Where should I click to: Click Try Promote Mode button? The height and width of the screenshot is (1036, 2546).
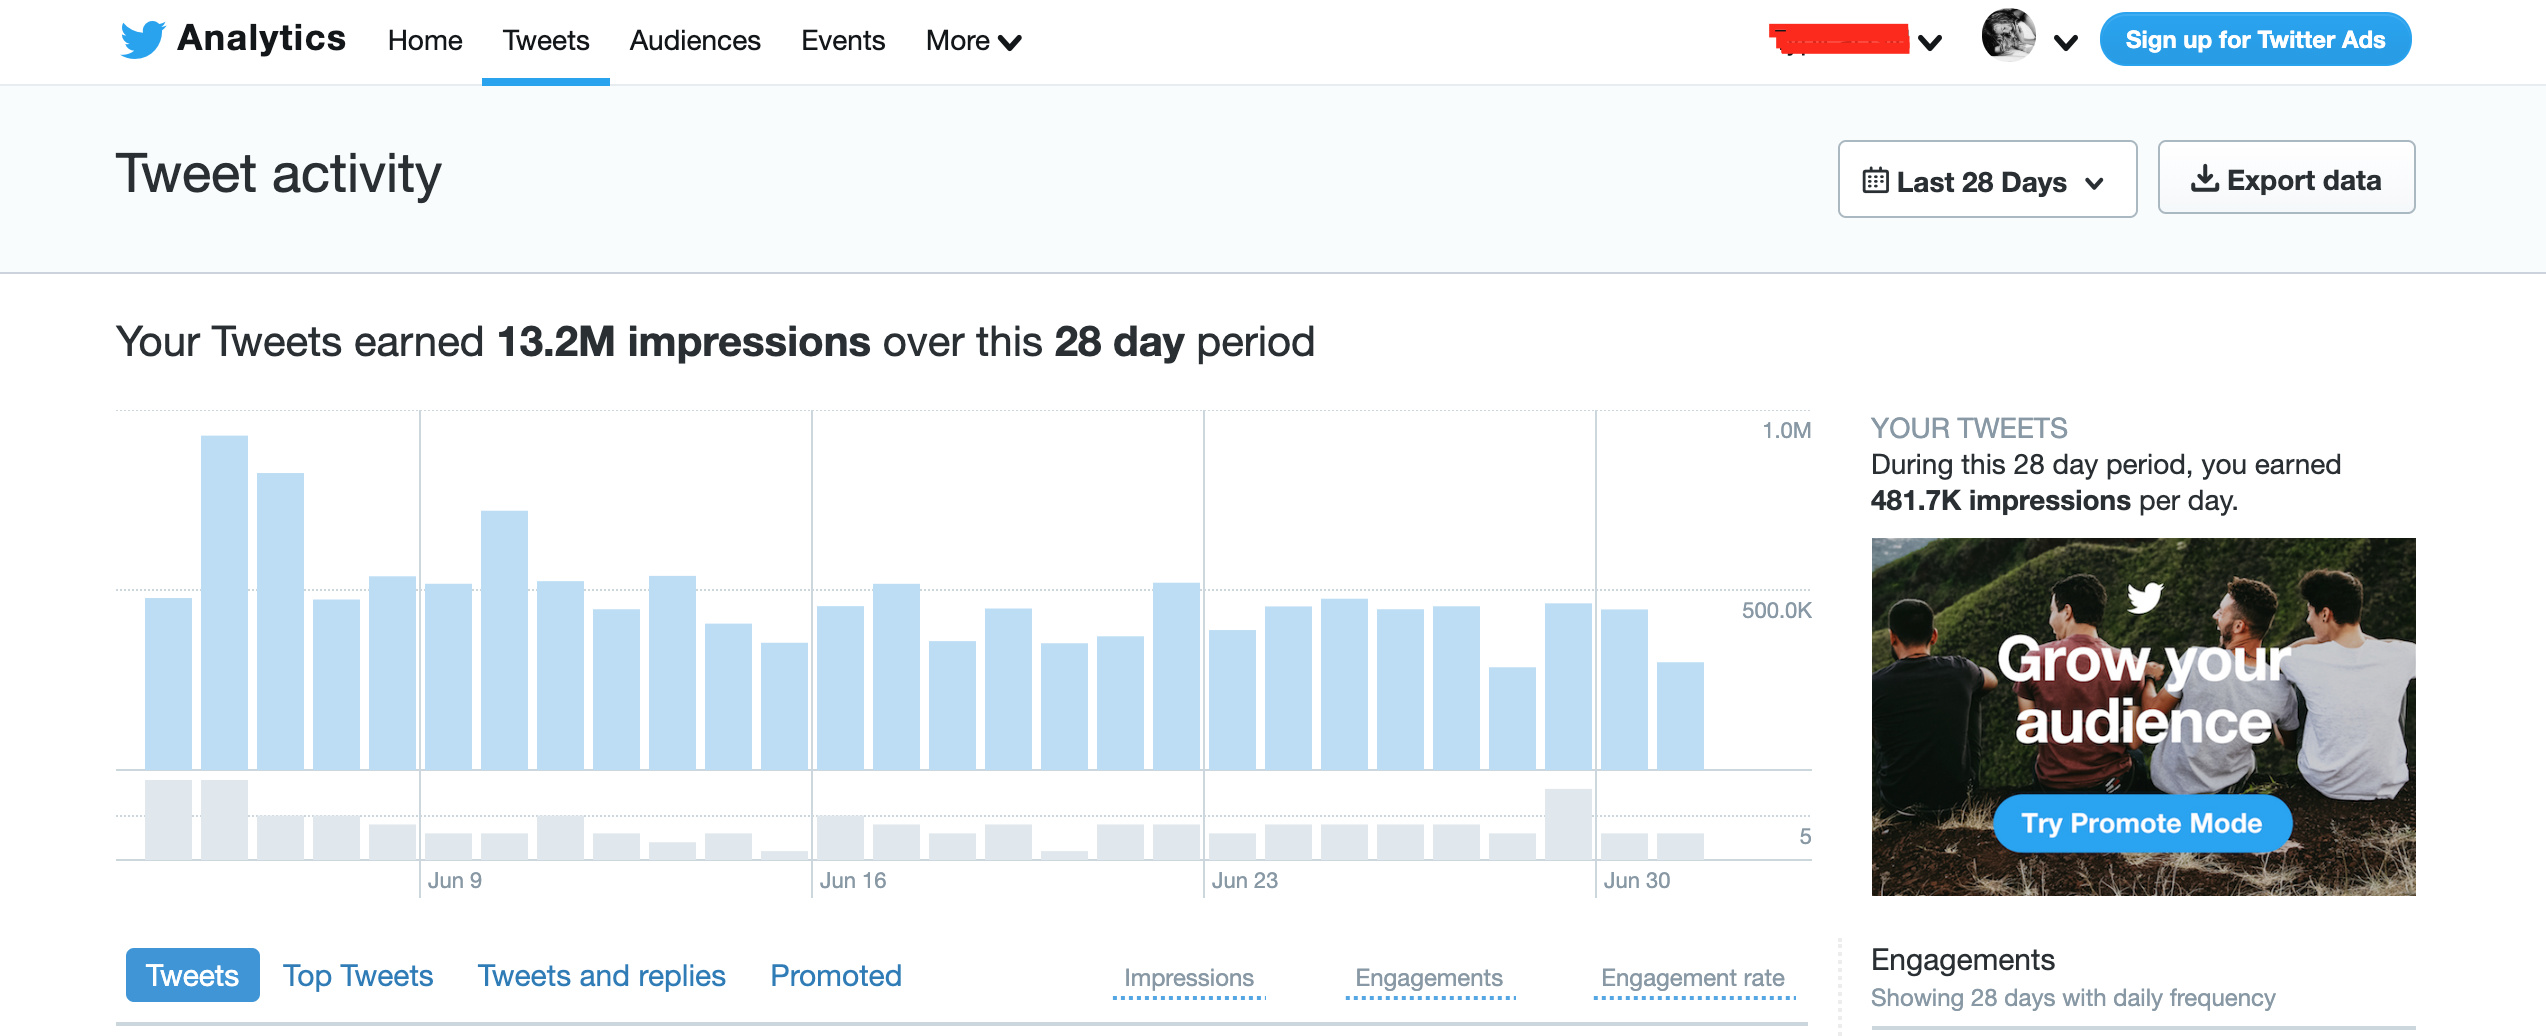2142,823
